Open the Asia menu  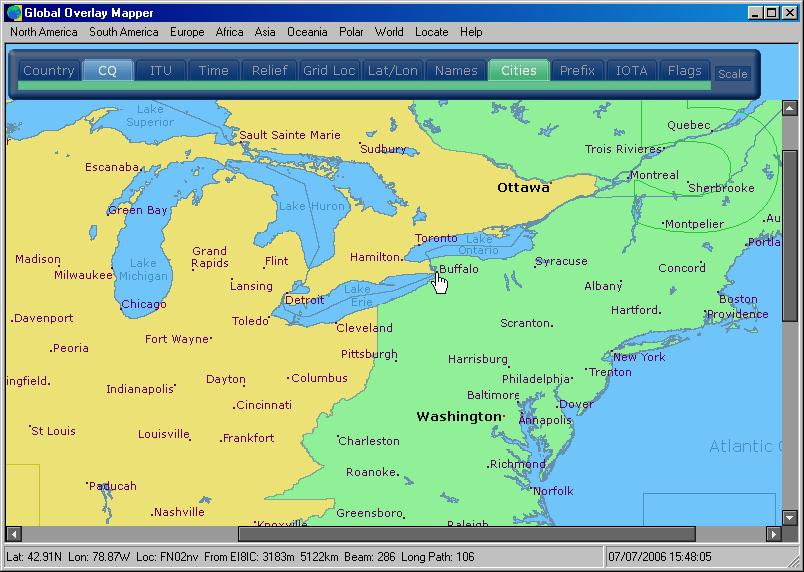pos(265,32)
